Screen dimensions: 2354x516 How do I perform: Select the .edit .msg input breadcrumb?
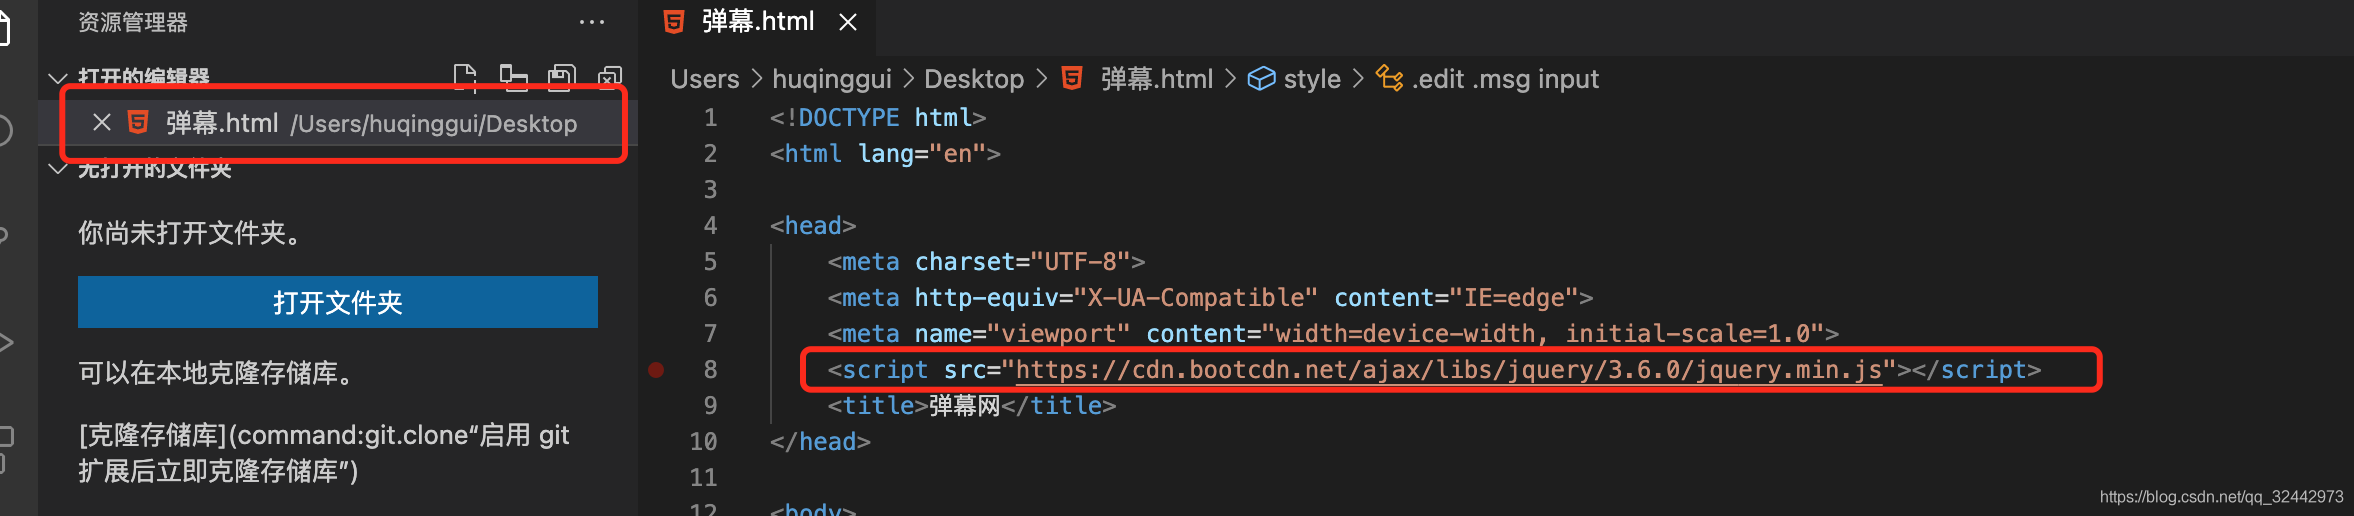point(1488,79)
